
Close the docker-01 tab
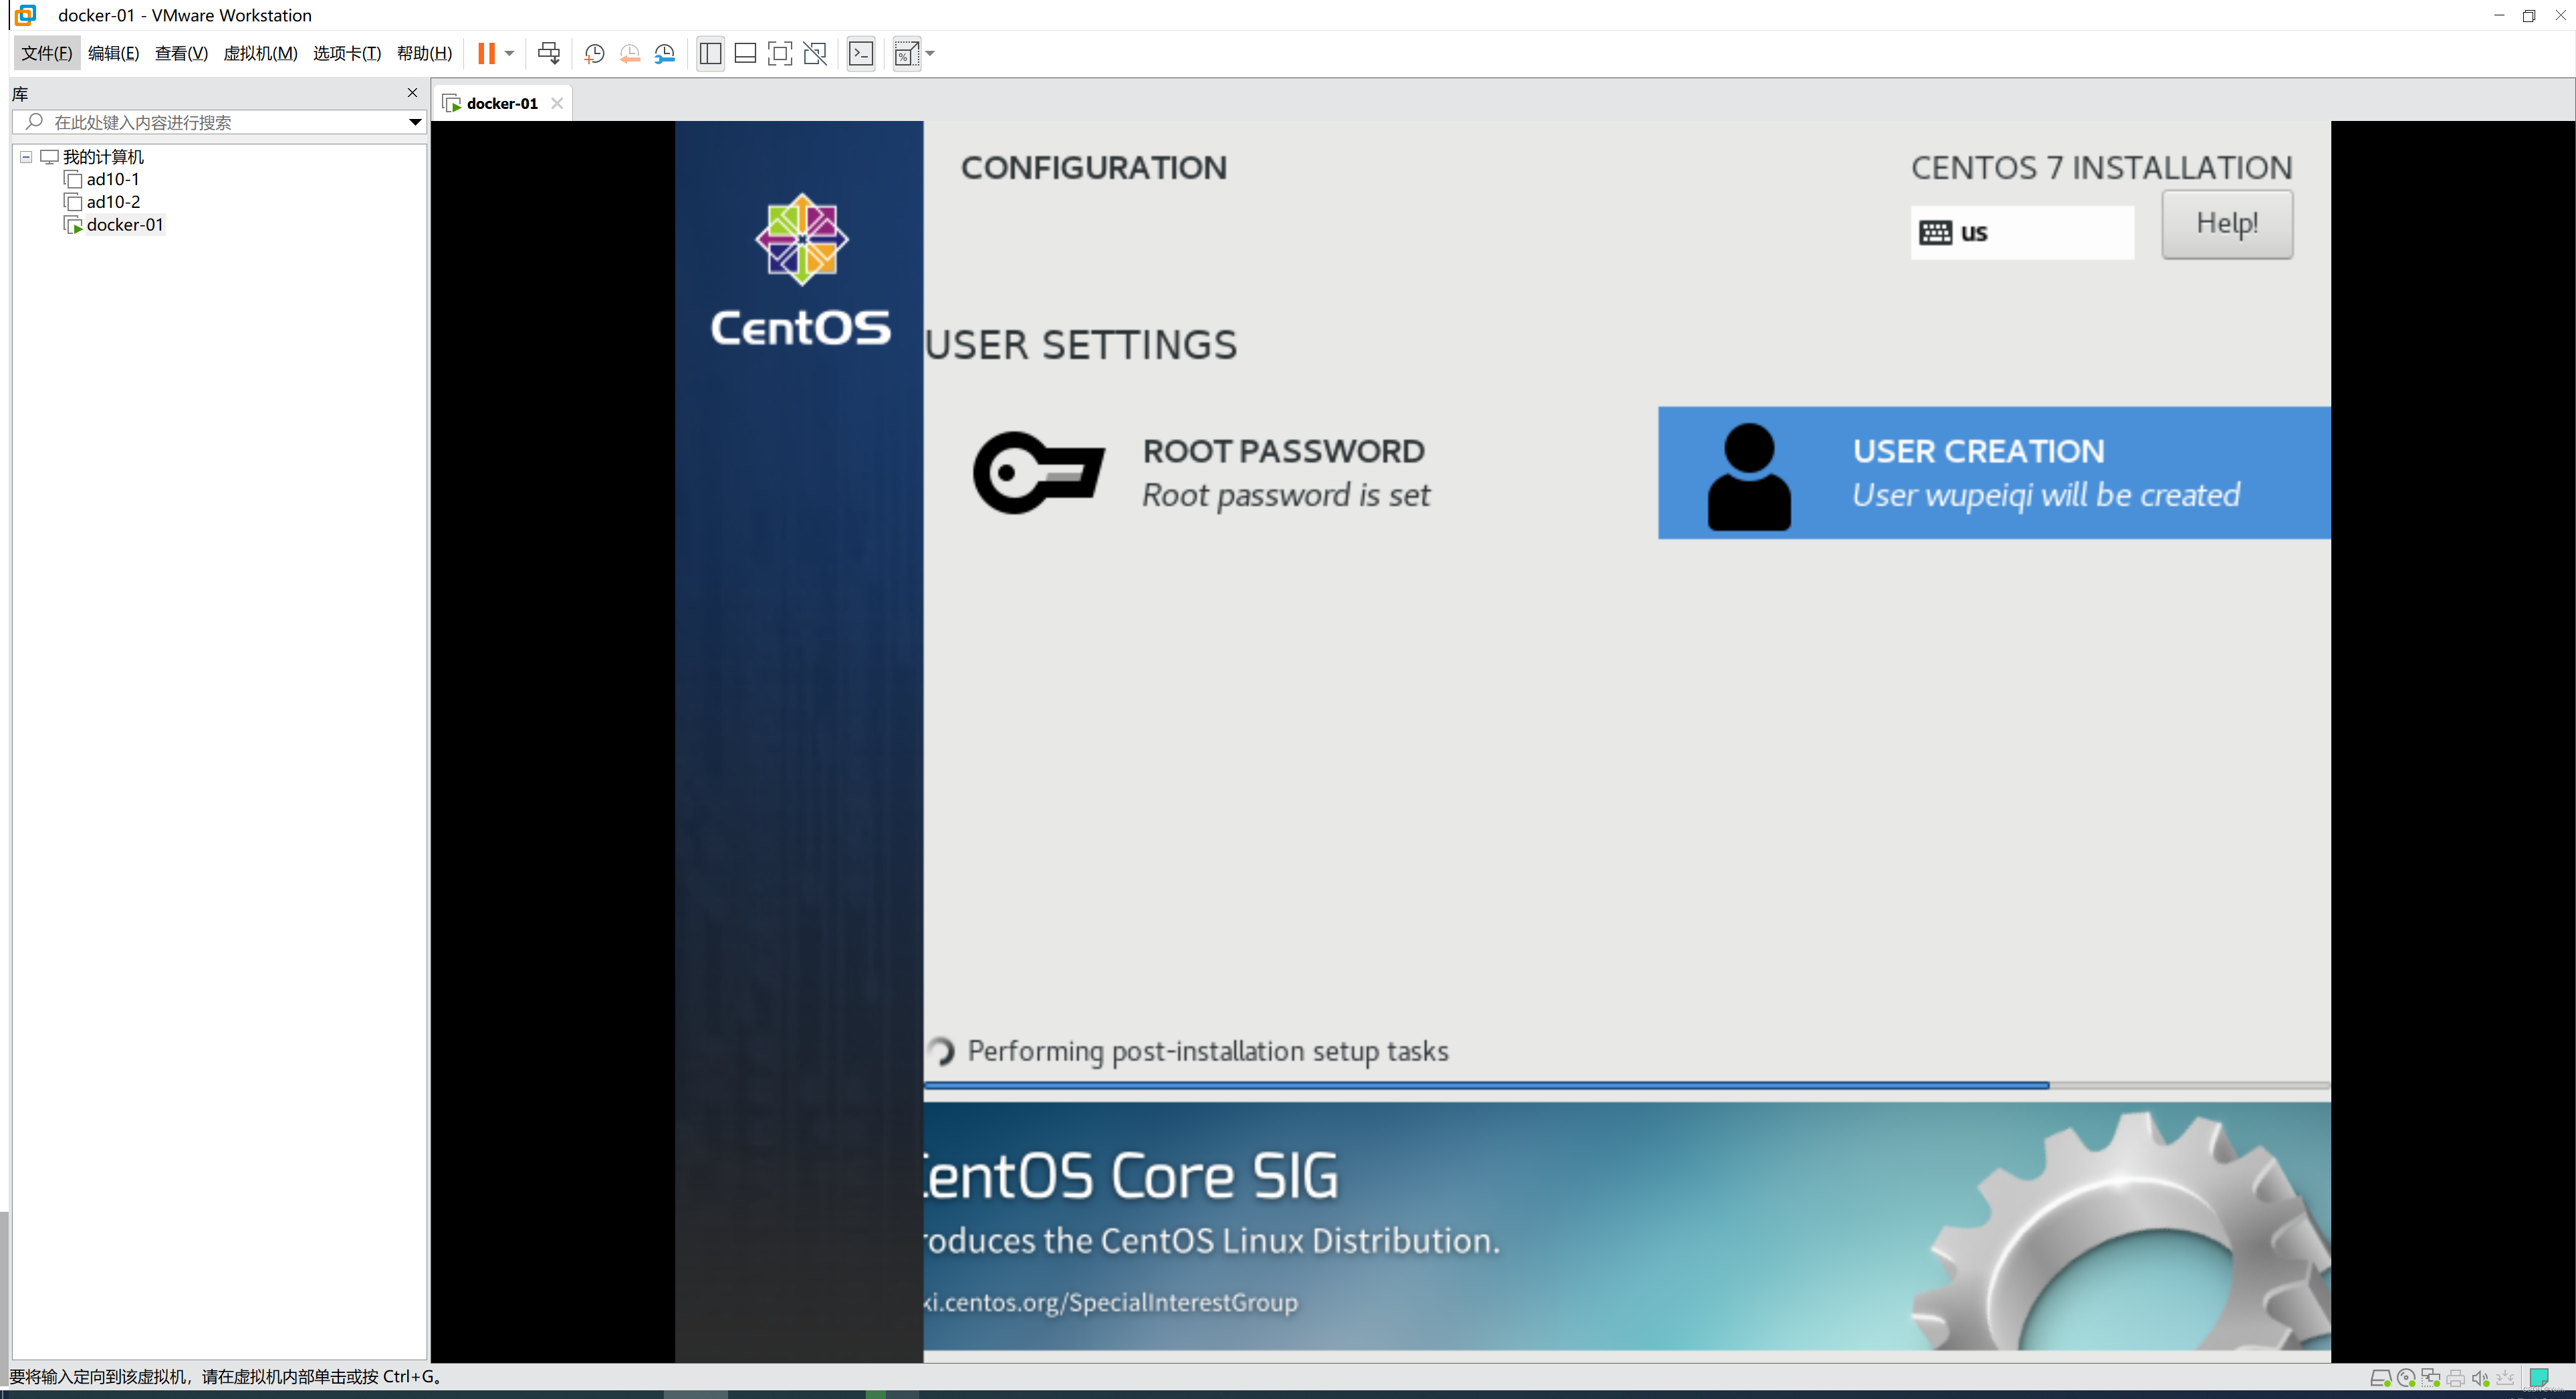(557, 103)
